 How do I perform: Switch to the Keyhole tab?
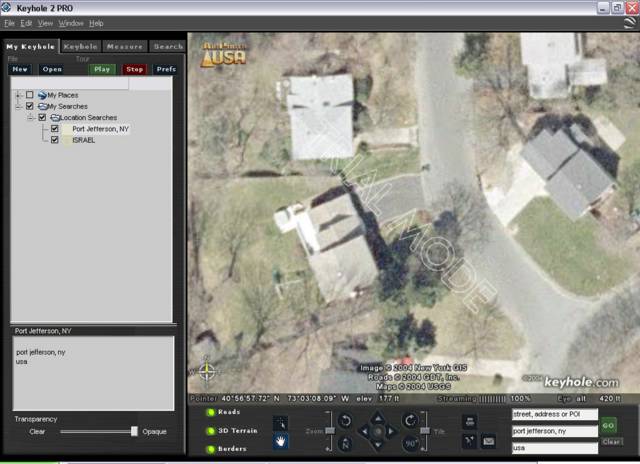(81, 47)
